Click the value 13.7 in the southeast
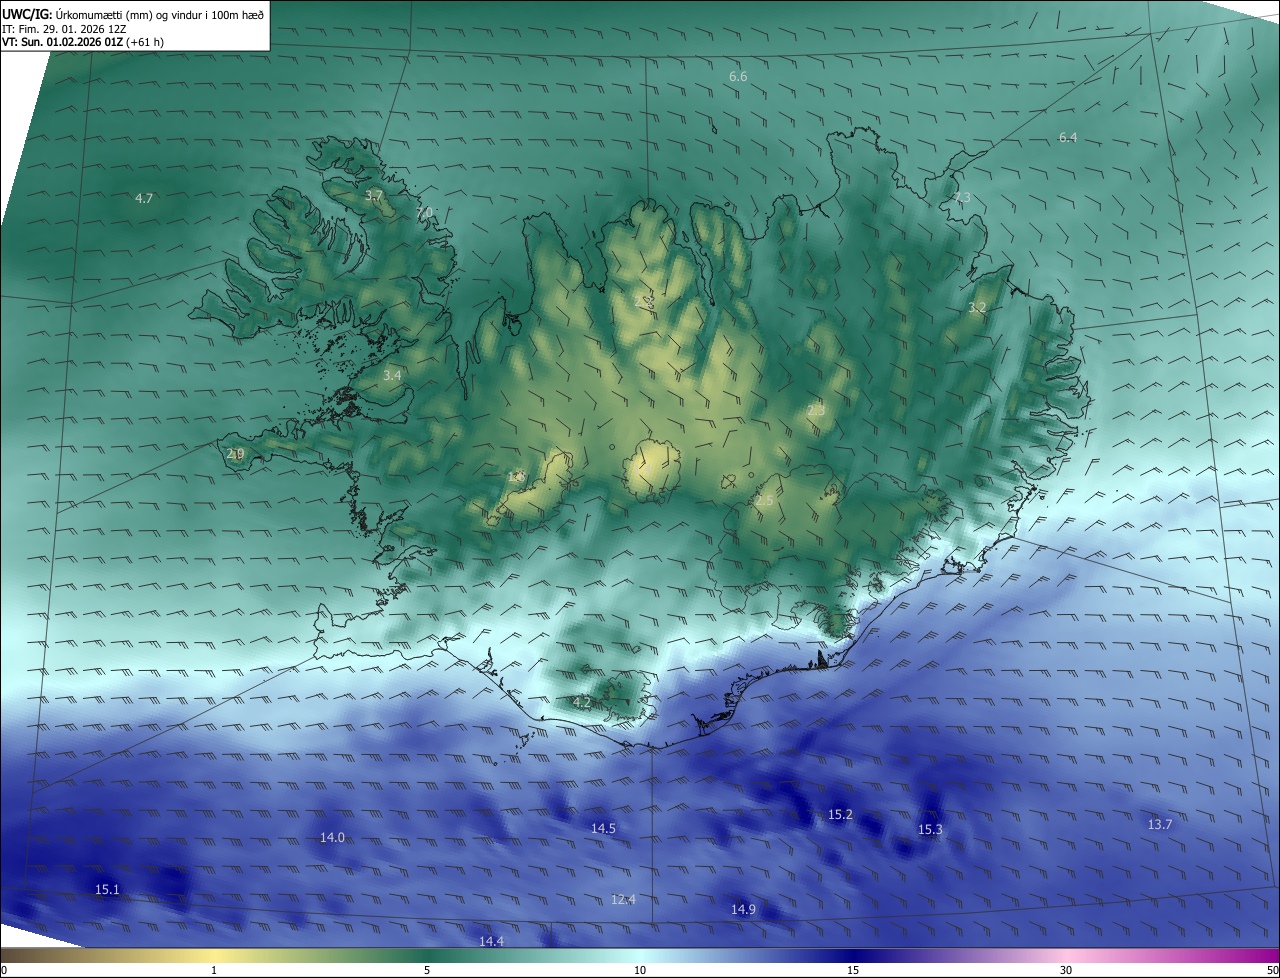Image resolution: width=1280 pixels, height=978 pixels. 1159,824
